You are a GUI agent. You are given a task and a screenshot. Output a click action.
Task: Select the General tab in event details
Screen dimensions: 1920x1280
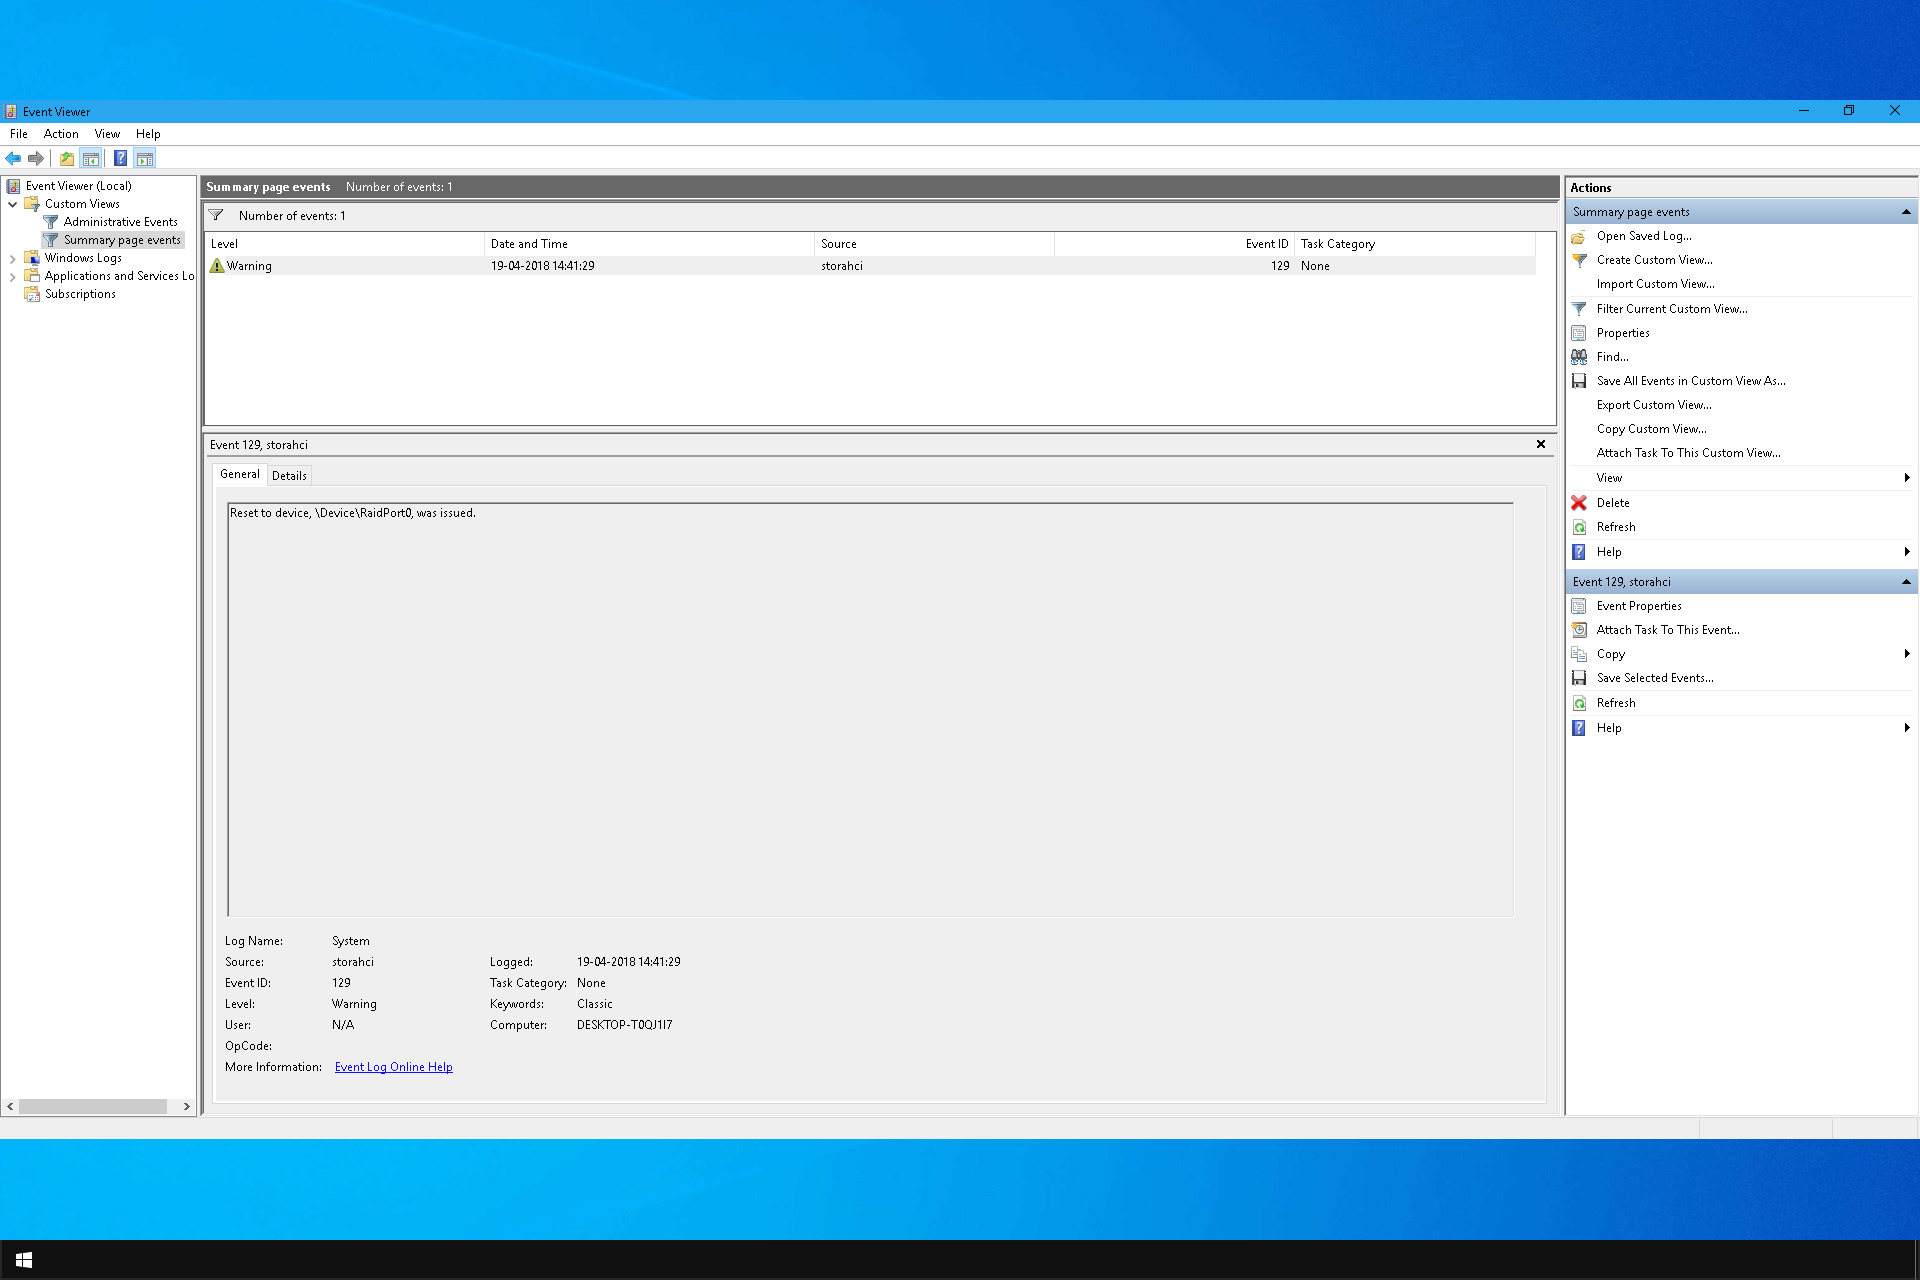pos(240,474)
